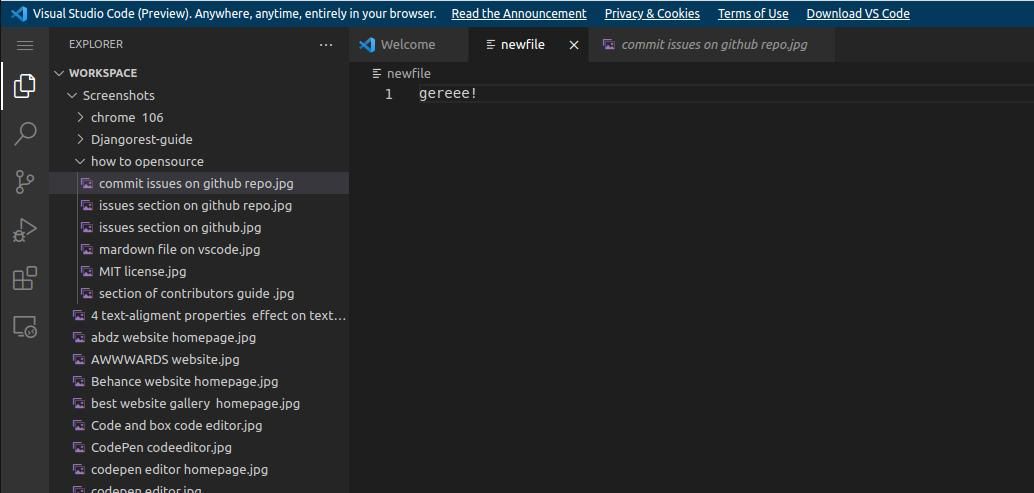Expand the Djangorest-guide folder

coord(80,140)
